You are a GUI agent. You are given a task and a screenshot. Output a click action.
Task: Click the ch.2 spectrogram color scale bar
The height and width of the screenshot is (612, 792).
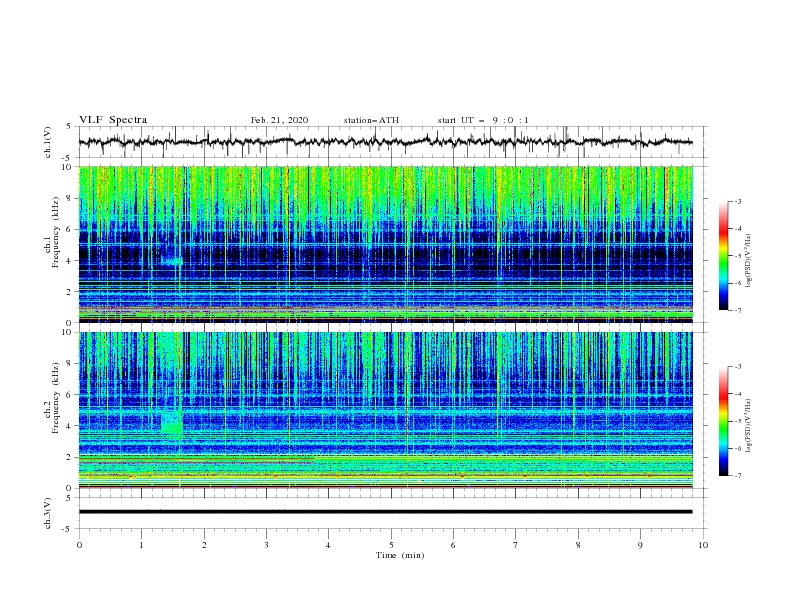723,421
